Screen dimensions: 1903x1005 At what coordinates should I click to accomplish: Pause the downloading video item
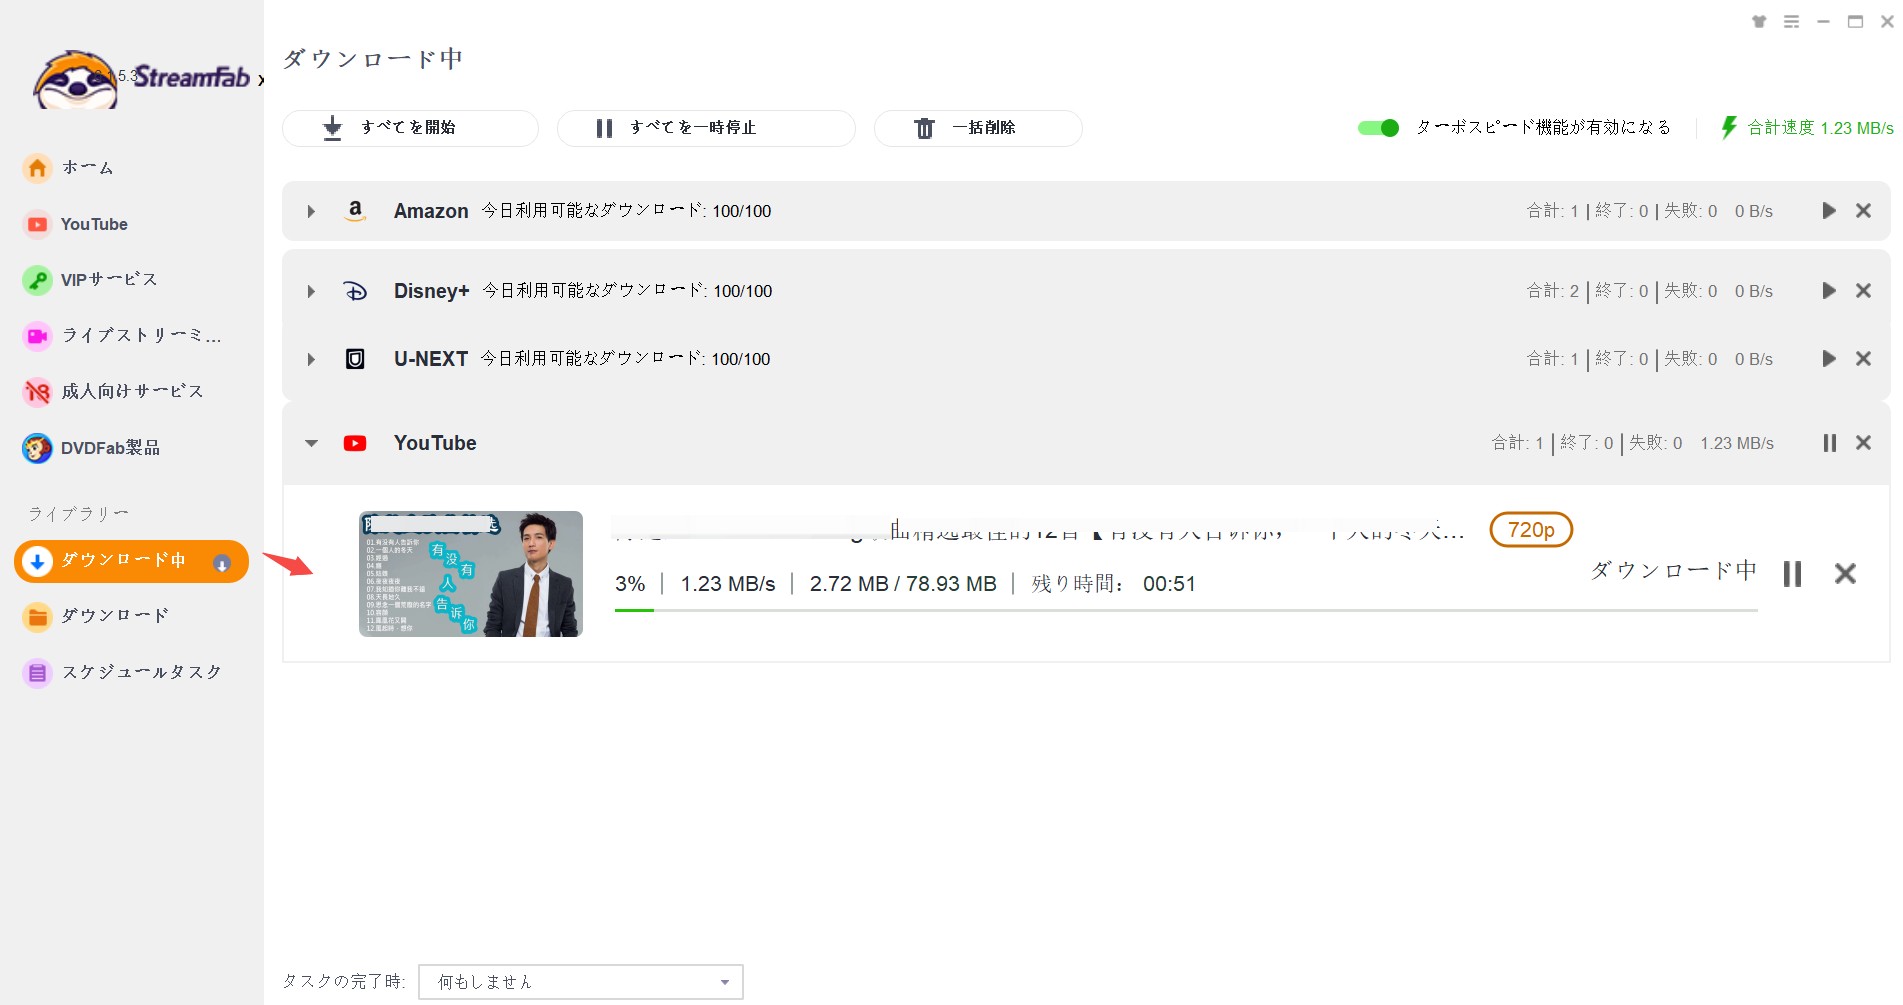coord(1792,574)
